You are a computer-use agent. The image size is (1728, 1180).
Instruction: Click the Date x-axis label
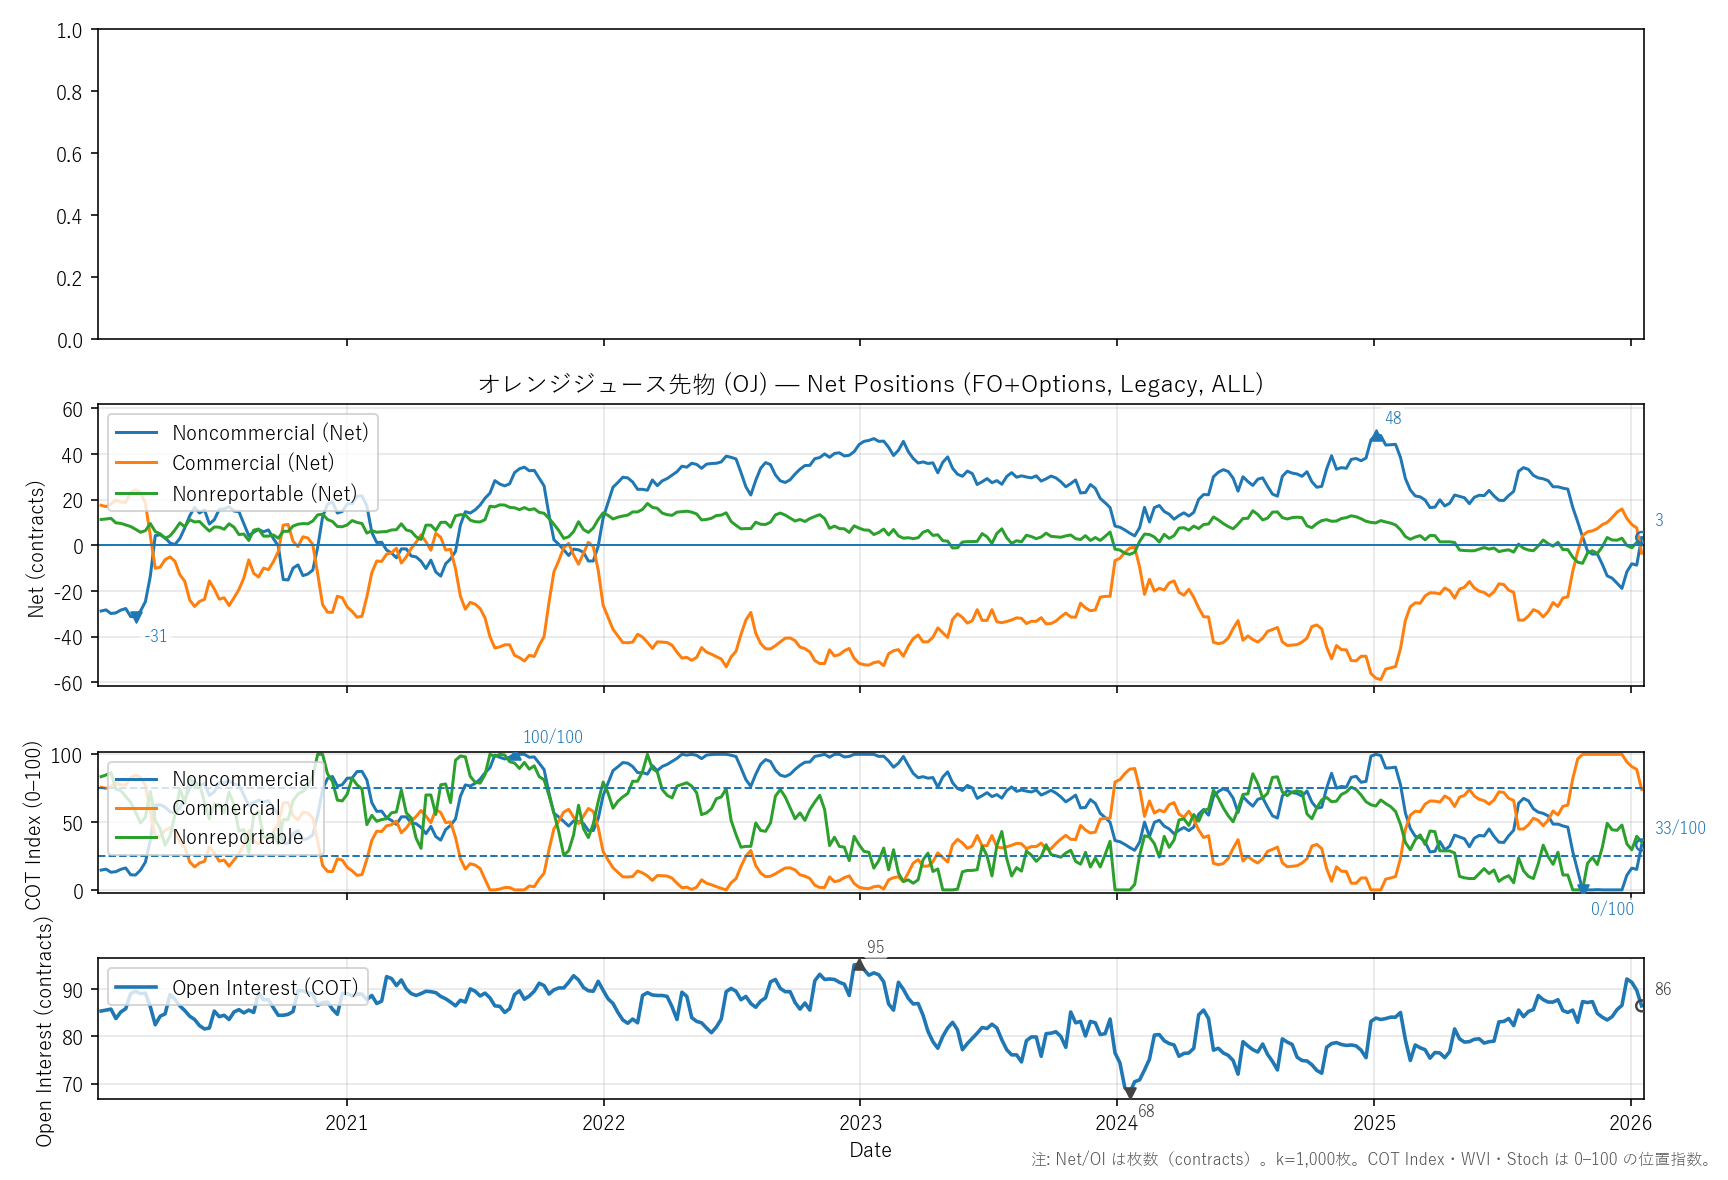pos(870,1150)
